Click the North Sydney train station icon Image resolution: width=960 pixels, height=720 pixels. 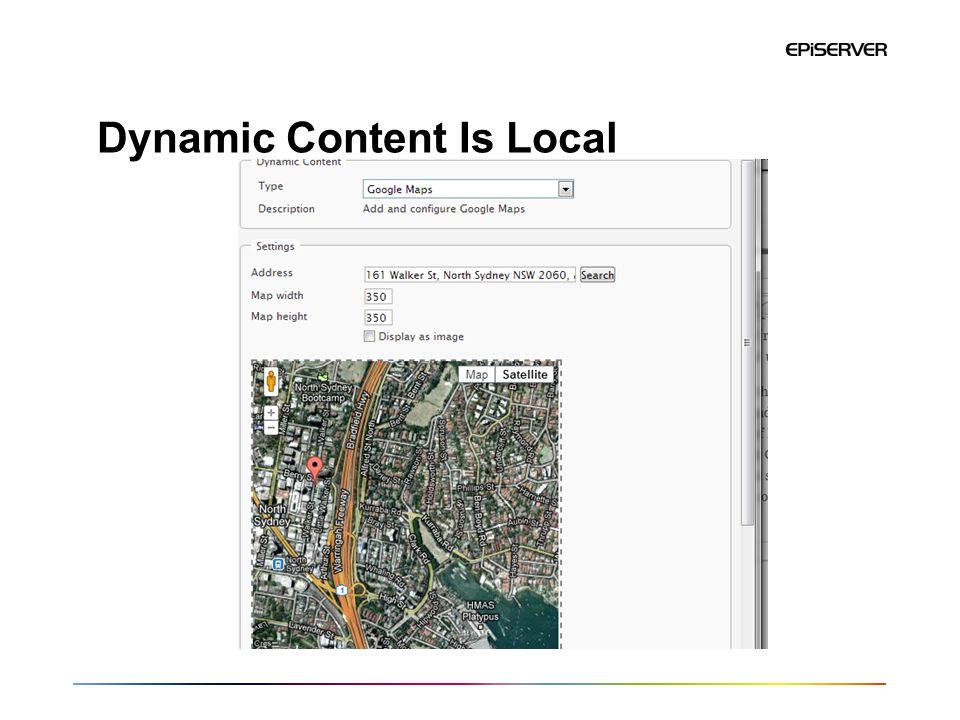(x=278, y=564)
